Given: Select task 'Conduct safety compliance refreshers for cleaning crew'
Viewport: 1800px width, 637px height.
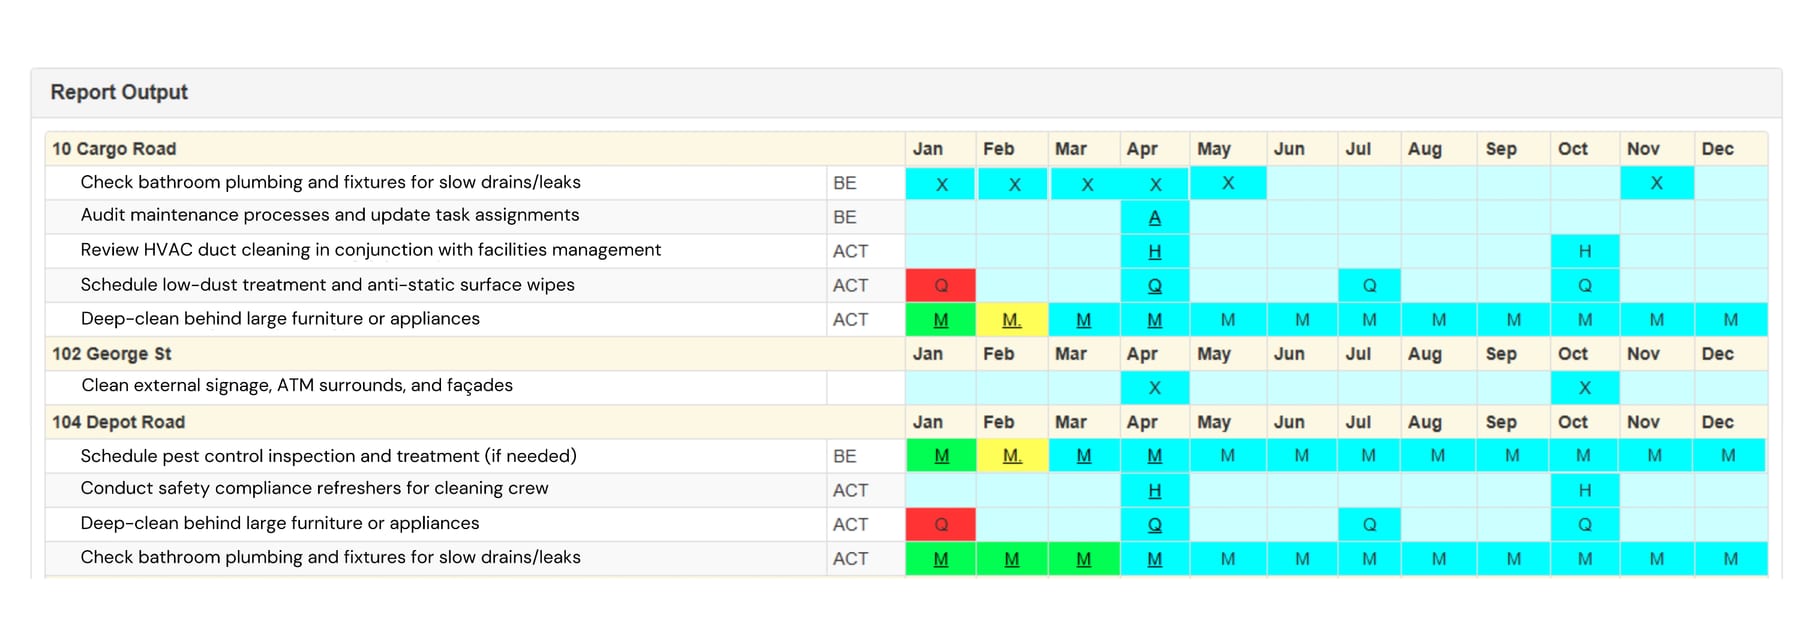Looking at the screenshot, I should pyautogui.click(x=315, y=488).
